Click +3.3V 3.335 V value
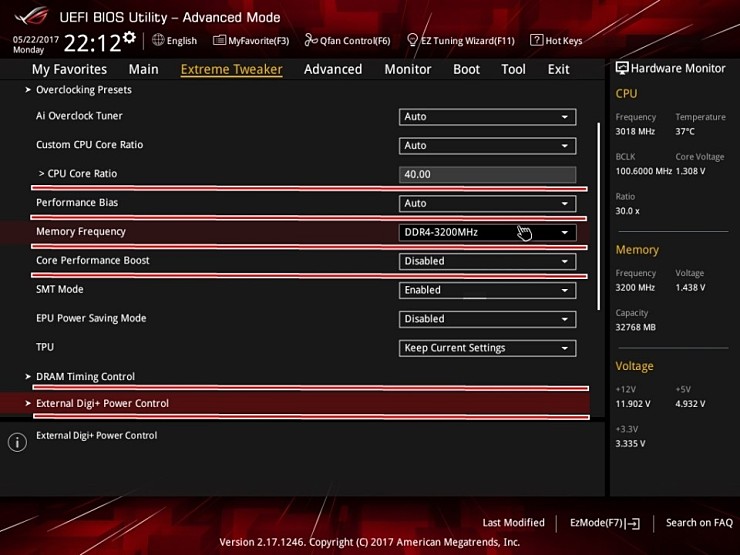740x555 pixels. tap(630, 444)
